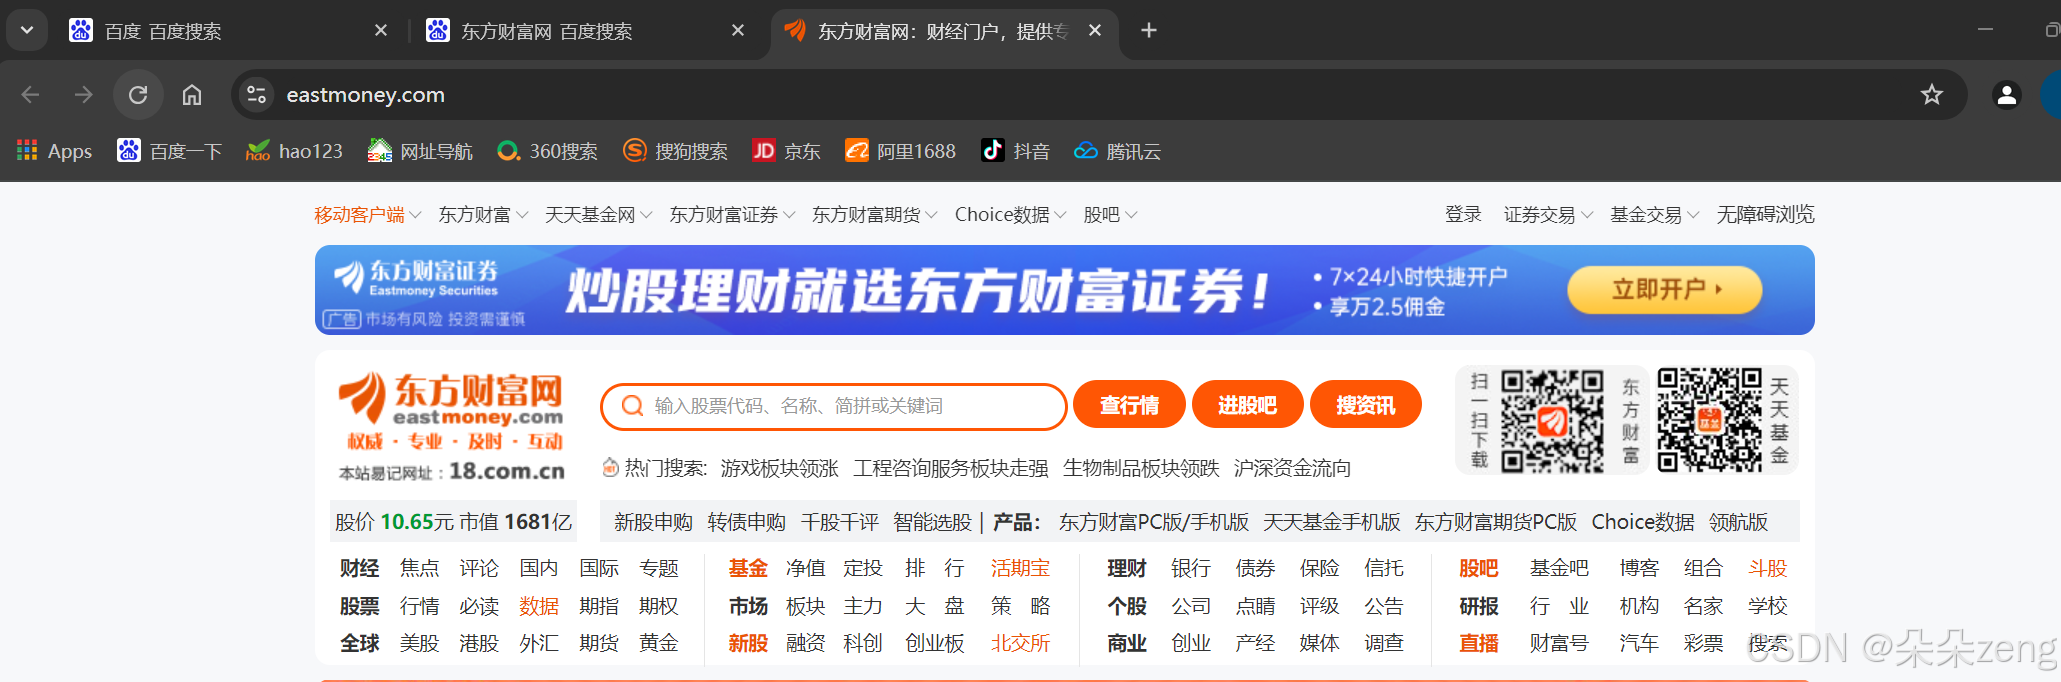Open the 抖音 bookmark
2061x682 pixels.
[1015, 151]
